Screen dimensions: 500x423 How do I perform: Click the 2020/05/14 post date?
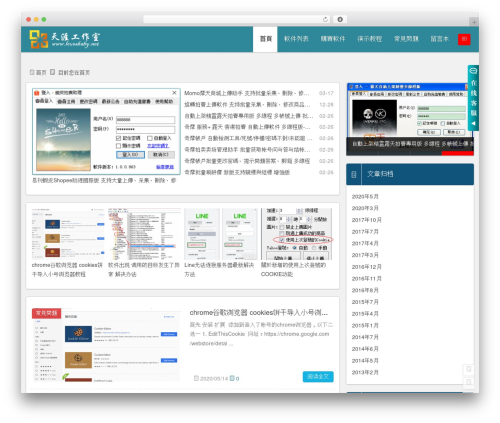[214, 379]
